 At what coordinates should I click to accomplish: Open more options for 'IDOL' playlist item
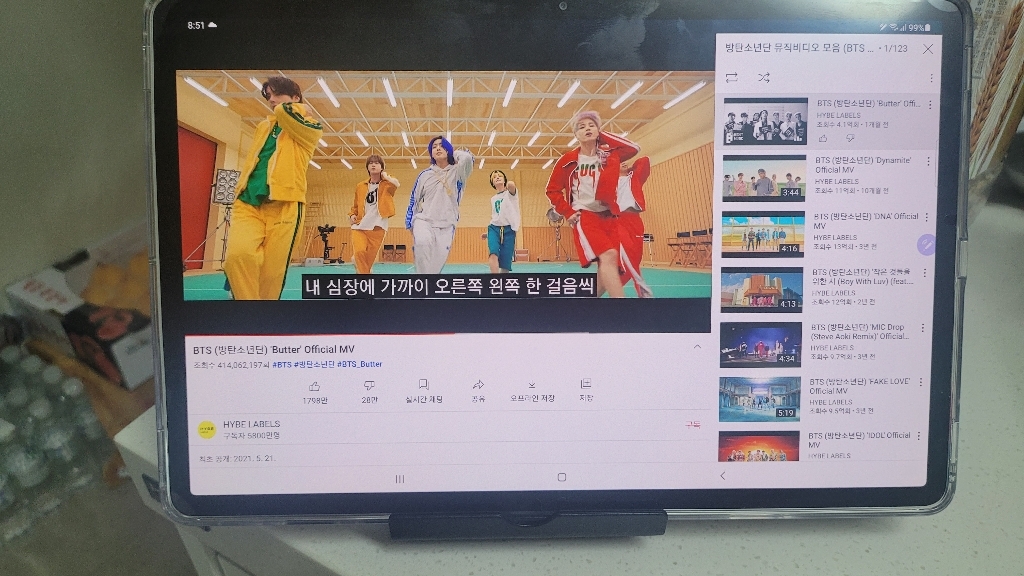point(919,436)
